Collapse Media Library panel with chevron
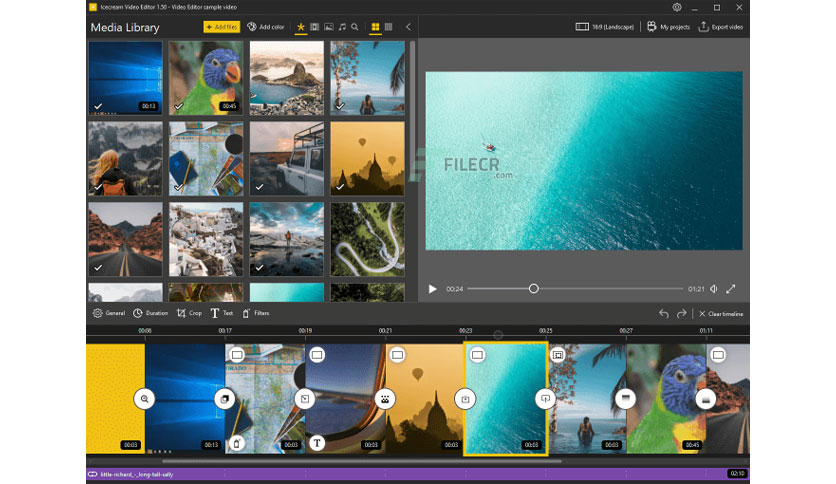Viewport: 836px width, 484px height. pyautogui.click(x=408, y=27)
